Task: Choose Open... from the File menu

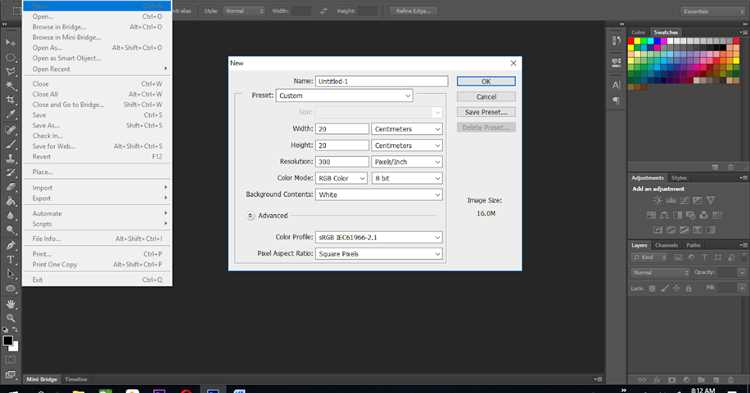Action: point(97,17)
